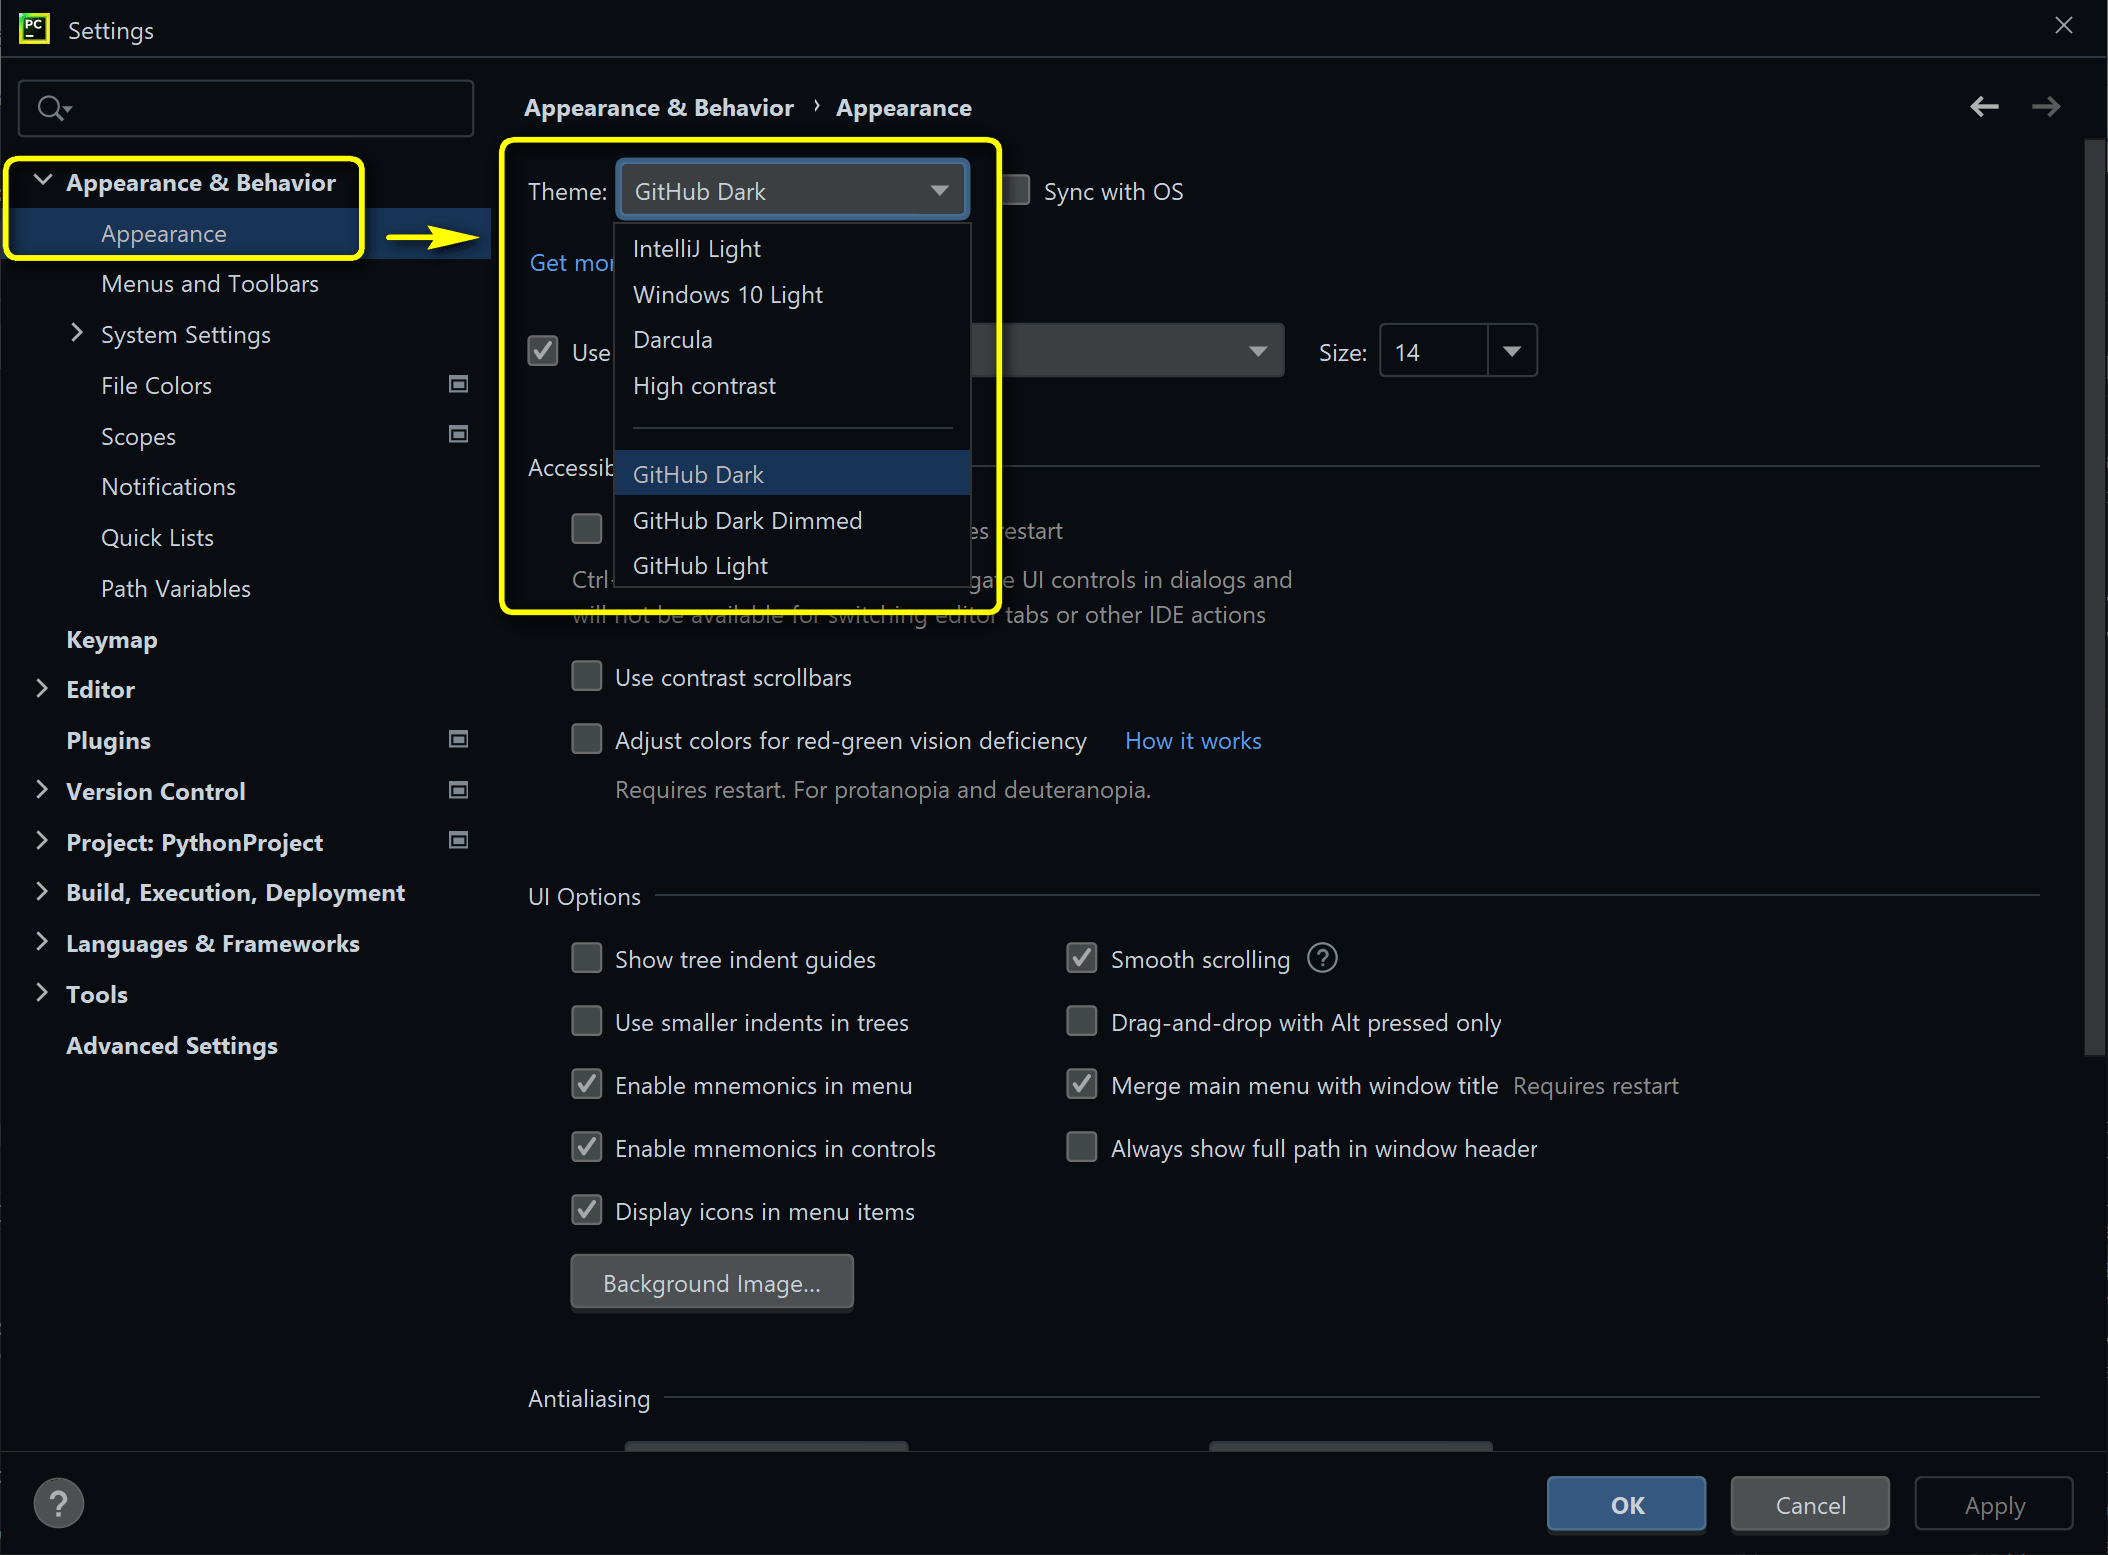Toggle Drag-and-drop with Alt pressed only
Screen dimensions: 2108x1555
[x=1079, y=1021]
